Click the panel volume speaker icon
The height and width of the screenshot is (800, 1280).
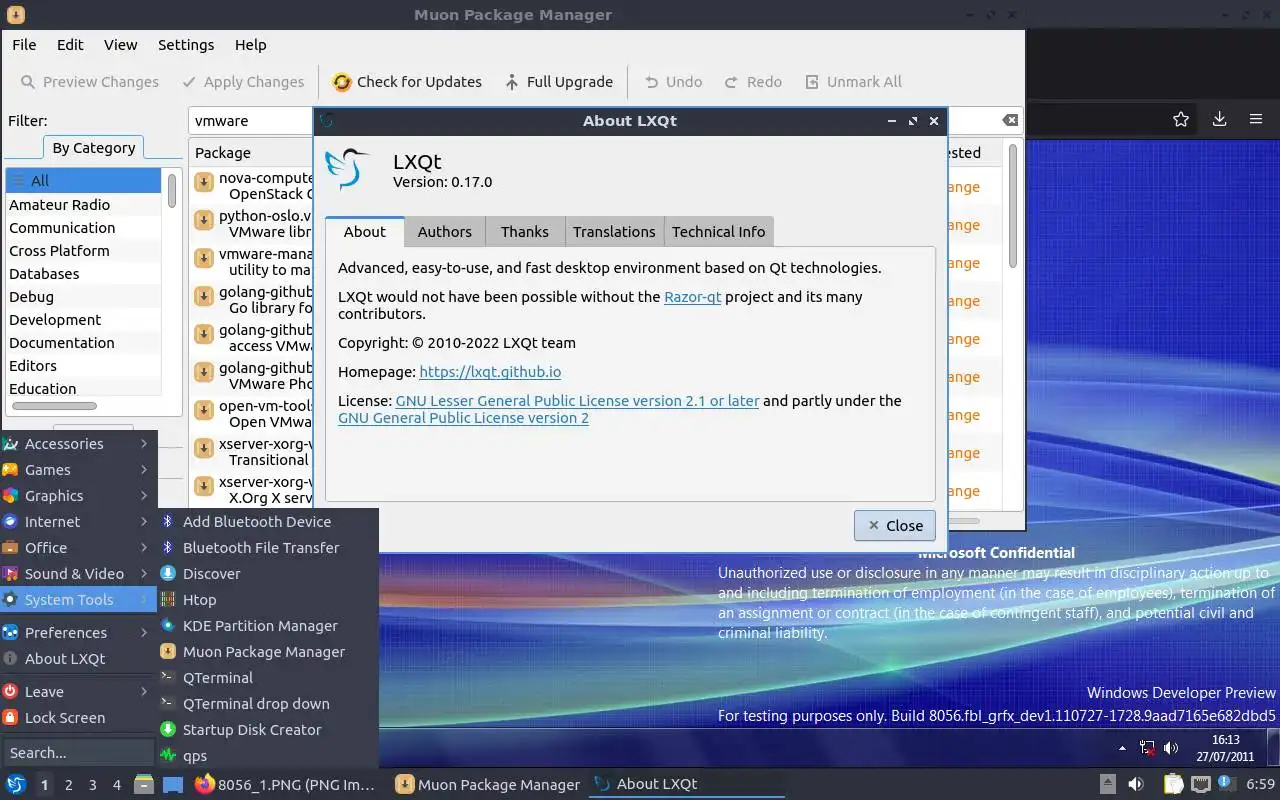tap(1136, 784)
